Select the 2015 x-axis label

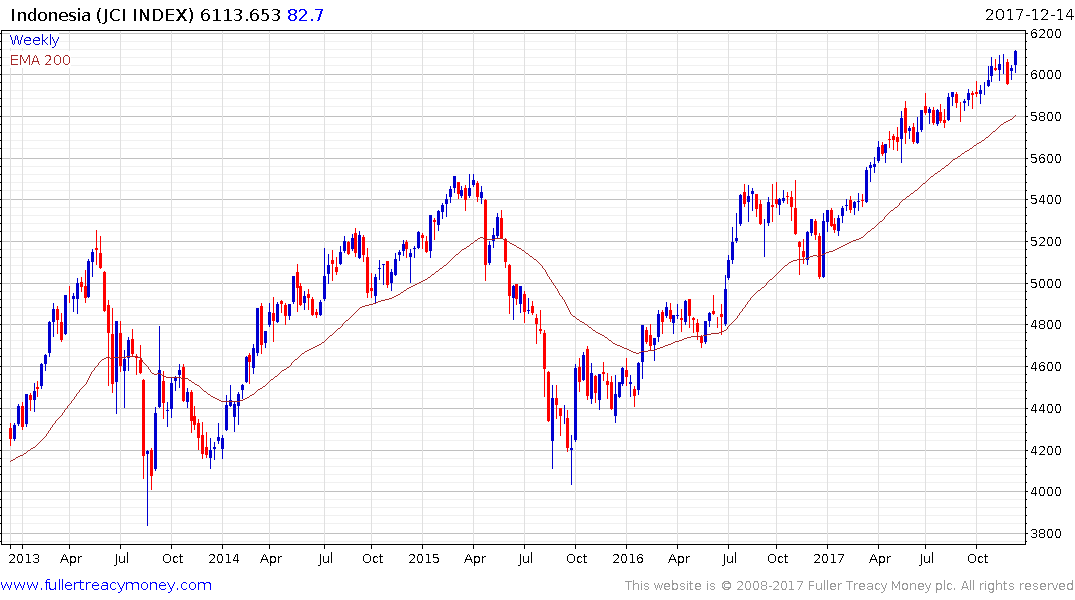pyautogui.click(x=424, y=558)
